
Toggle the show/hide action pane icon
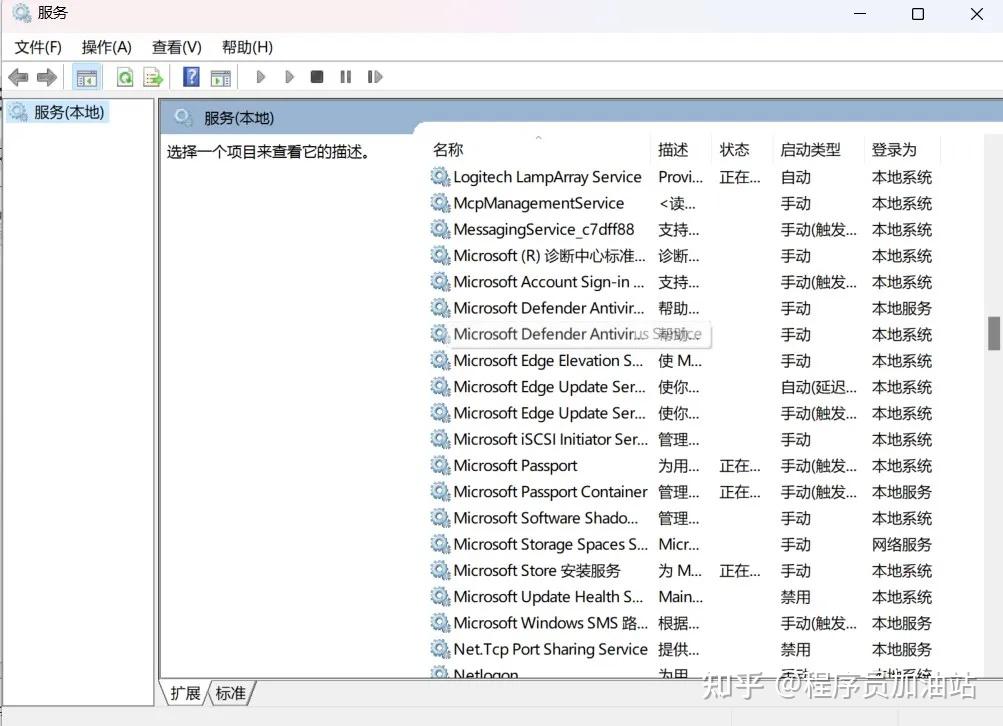coord(221,77)
